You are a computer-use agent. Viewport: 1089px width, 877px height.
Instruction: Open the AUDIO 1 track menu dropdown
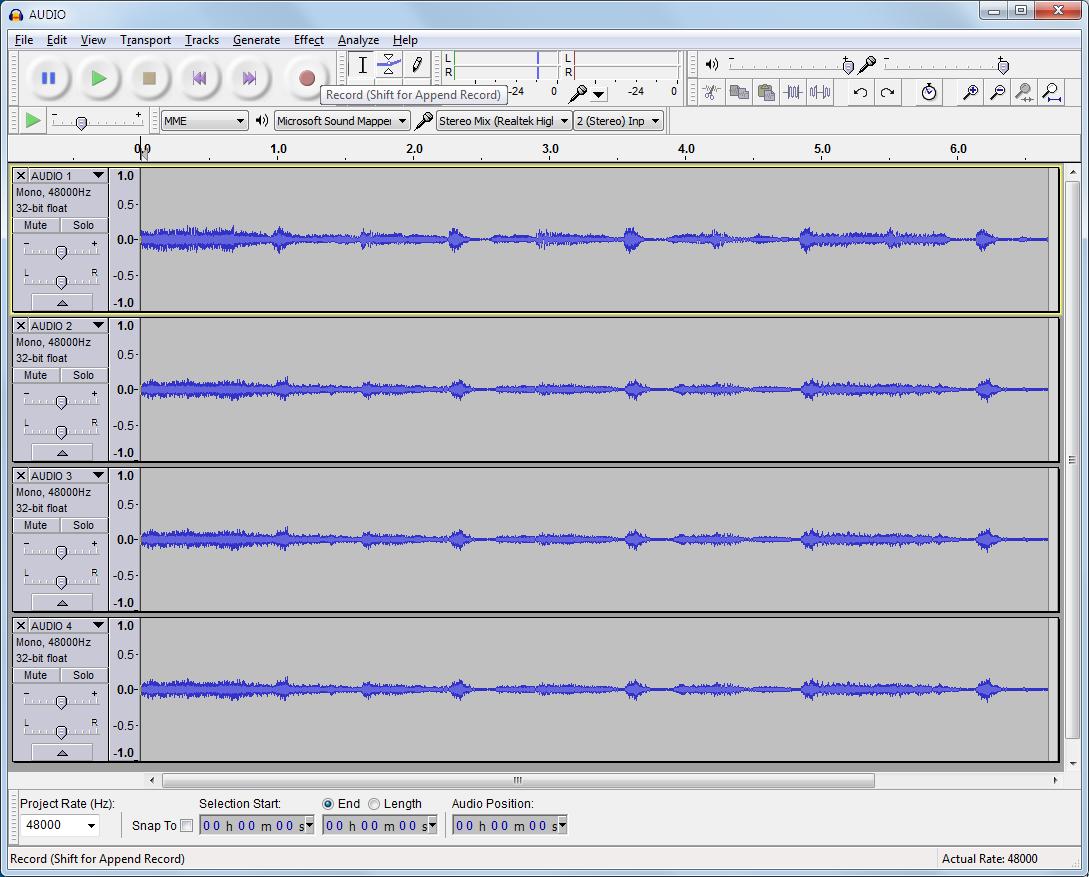click(x=97, y=176)
